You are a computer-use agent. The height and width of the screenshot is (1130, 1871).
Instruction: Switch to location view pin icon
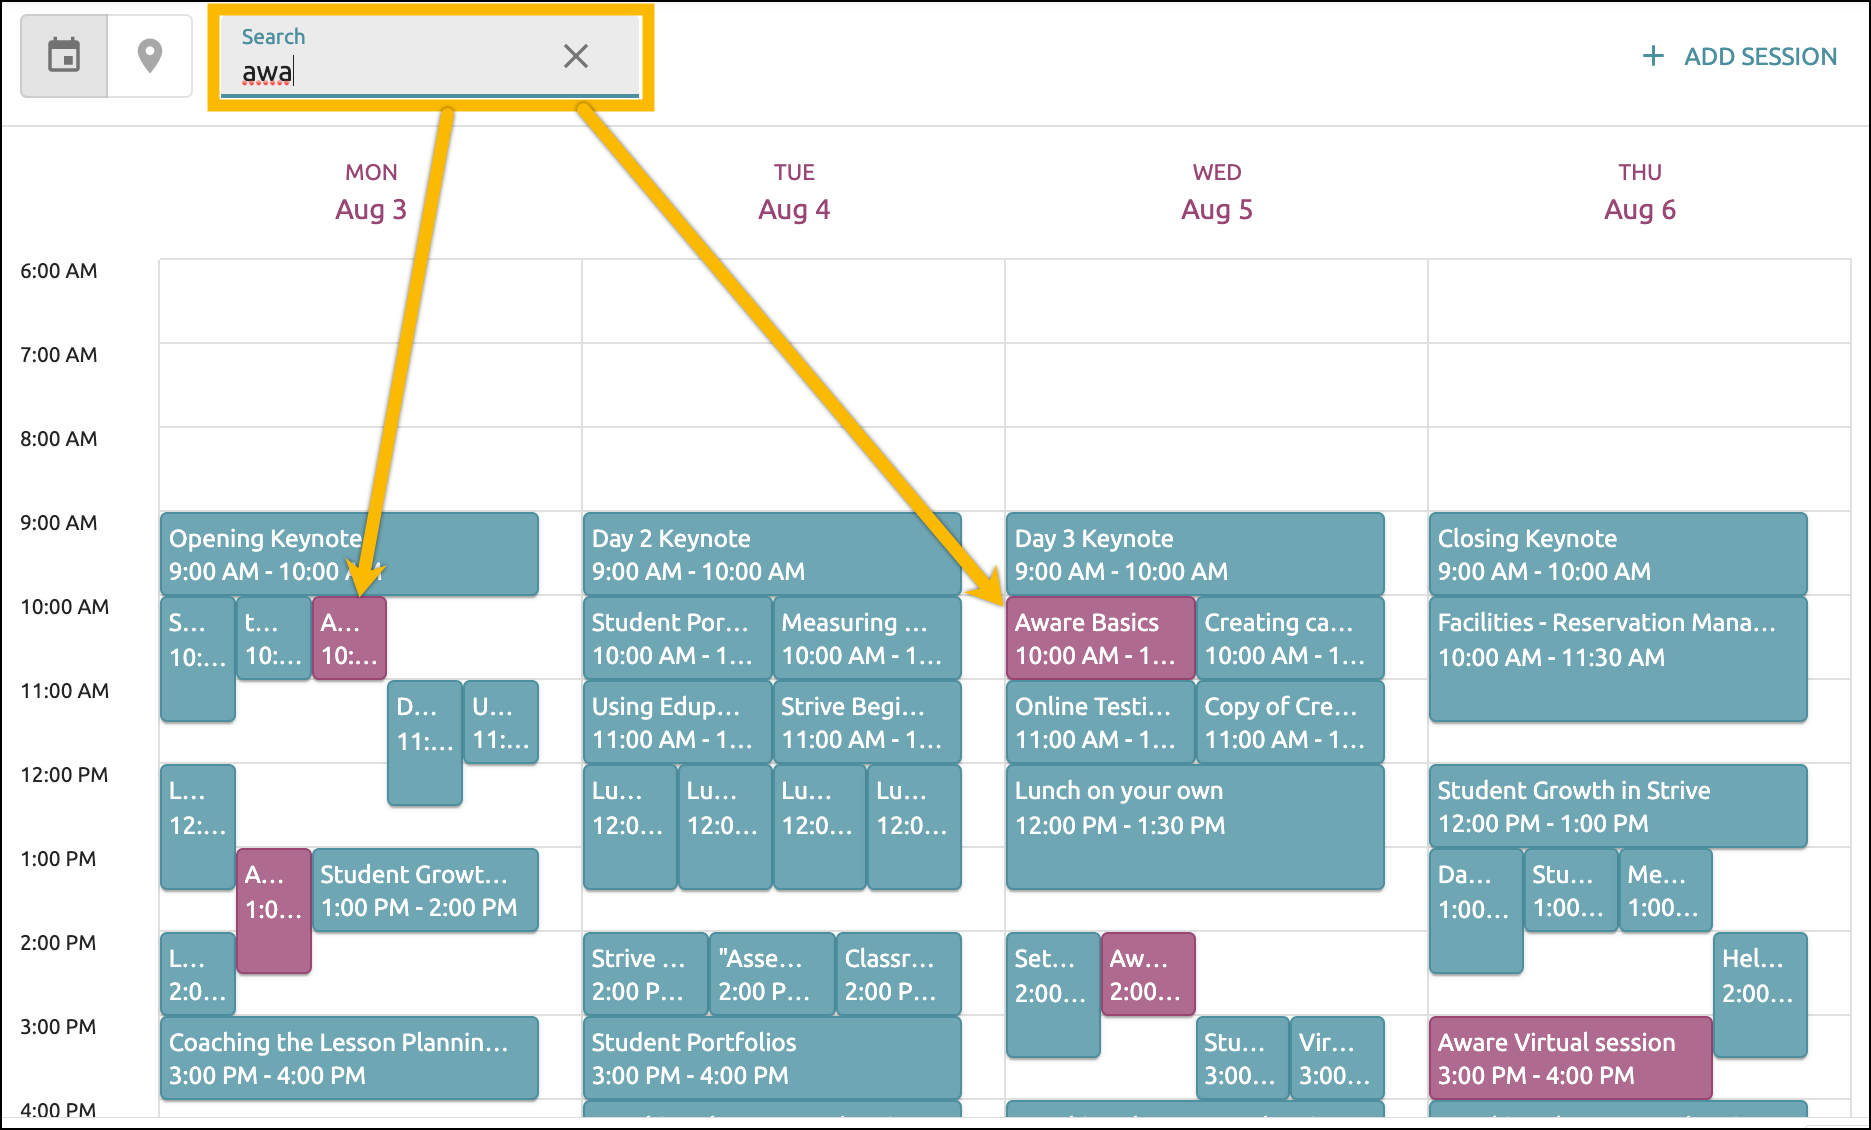(x=150, y=55)
